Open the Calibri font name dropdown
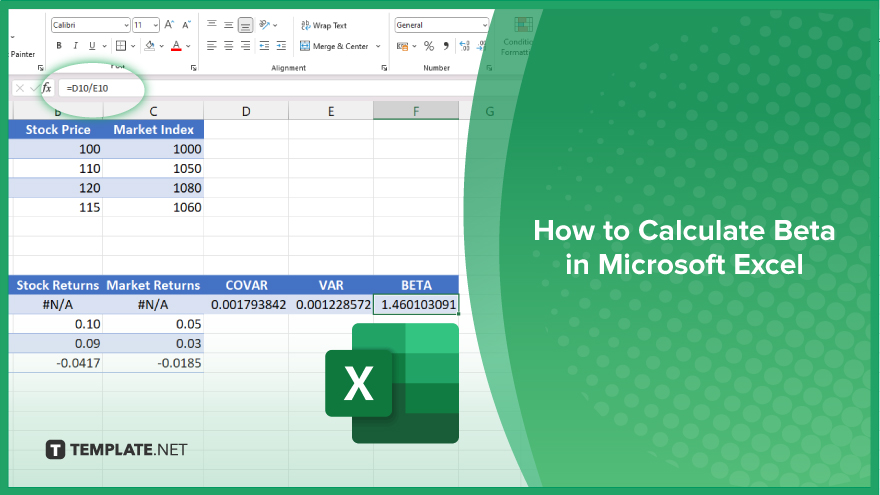This screenshot has width=880, height=495. click(126, 25)
